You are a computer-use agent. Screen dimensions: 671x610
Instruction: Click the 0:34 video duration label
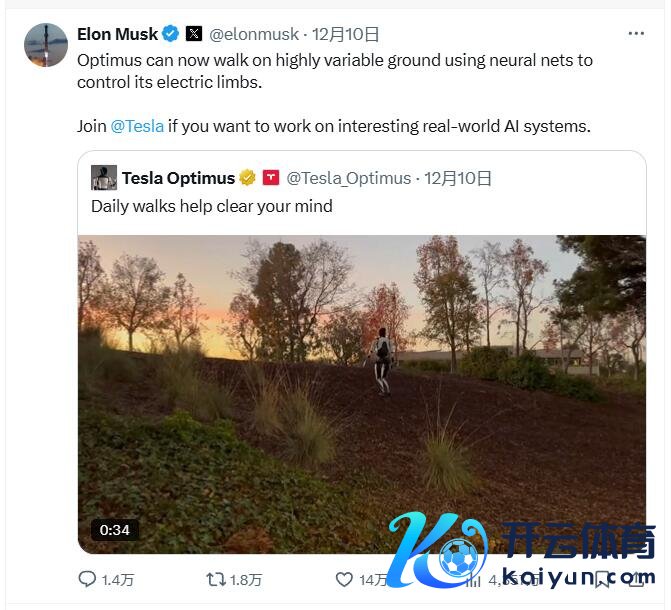click(x=114, y=530)
